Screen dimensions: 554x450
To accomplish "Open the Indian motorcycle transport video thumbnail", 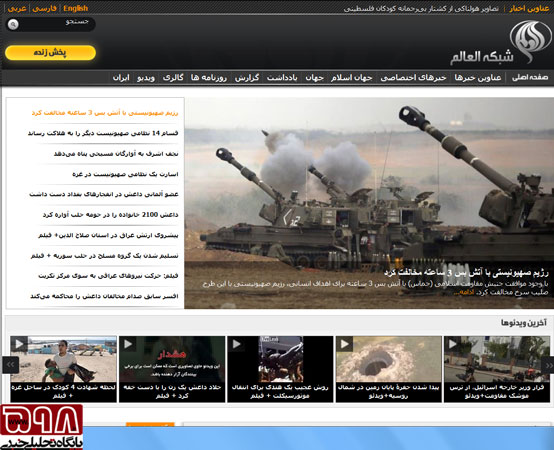I will 280,359.
